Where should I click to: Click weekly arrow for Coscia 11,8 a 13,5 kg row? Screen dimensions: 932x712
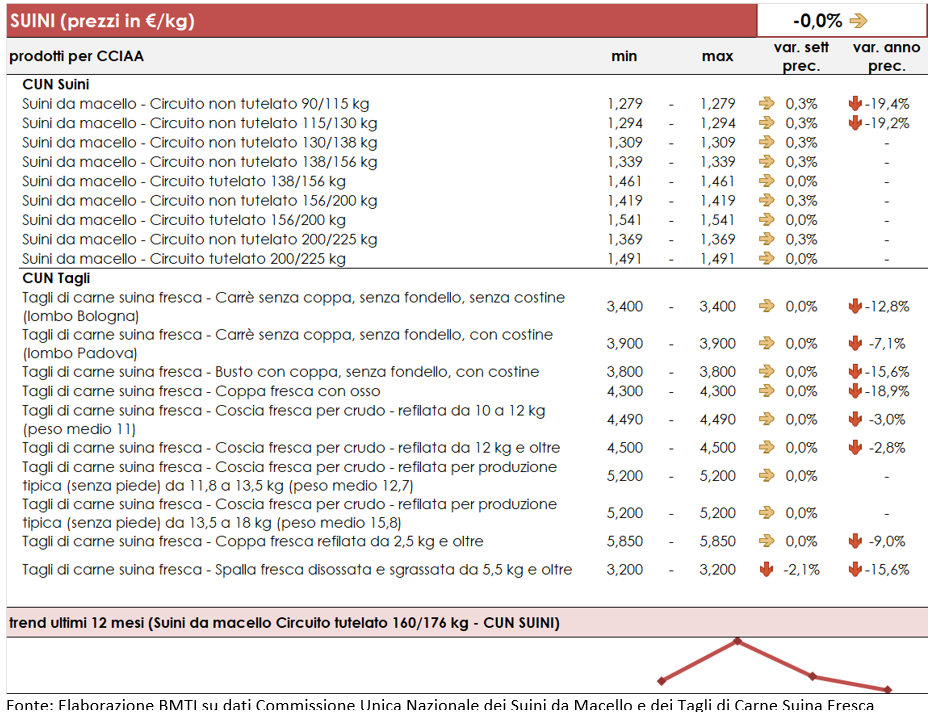[767, 475]
